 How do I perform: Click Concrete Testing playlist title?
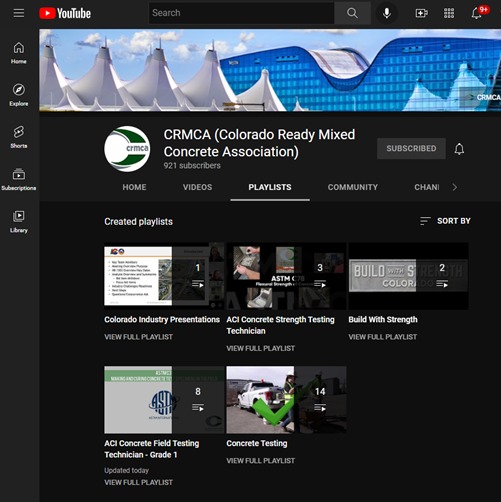(257, 443)
